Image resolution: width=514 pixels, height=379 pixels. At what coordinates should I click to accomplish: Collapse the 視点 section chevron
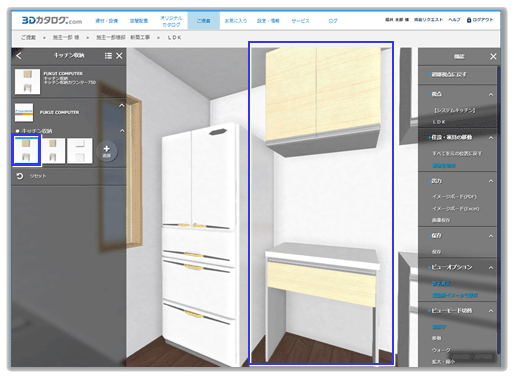click(x=491, y=95)
